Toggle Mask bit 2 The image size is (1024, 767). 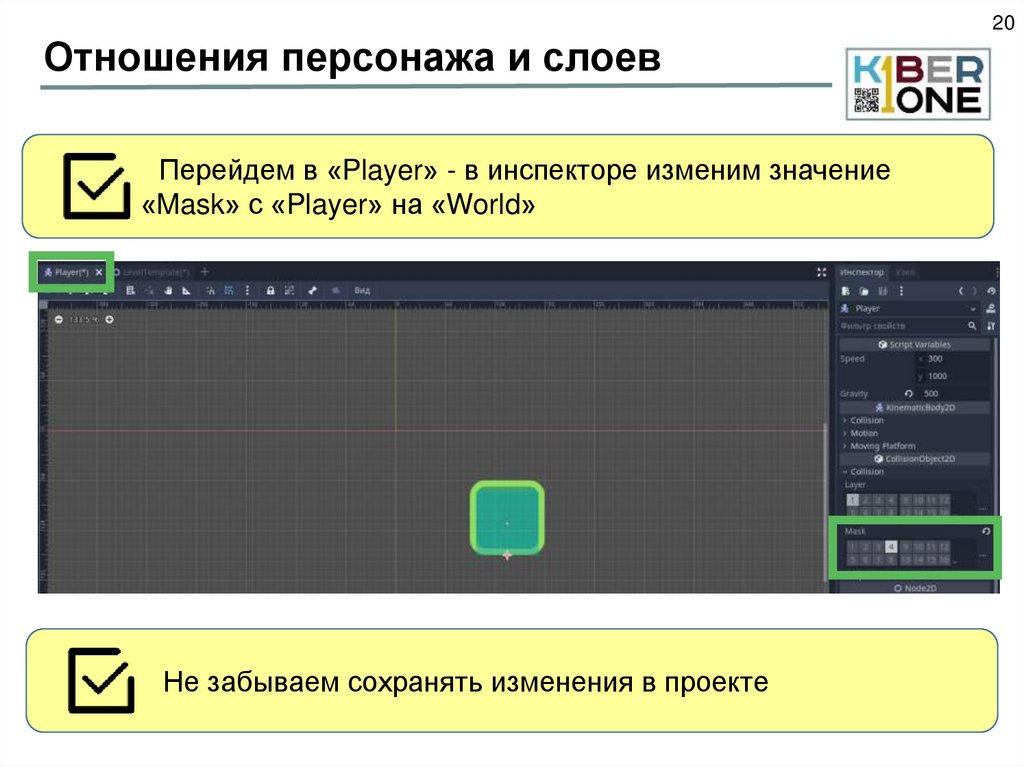click(865, 547)
